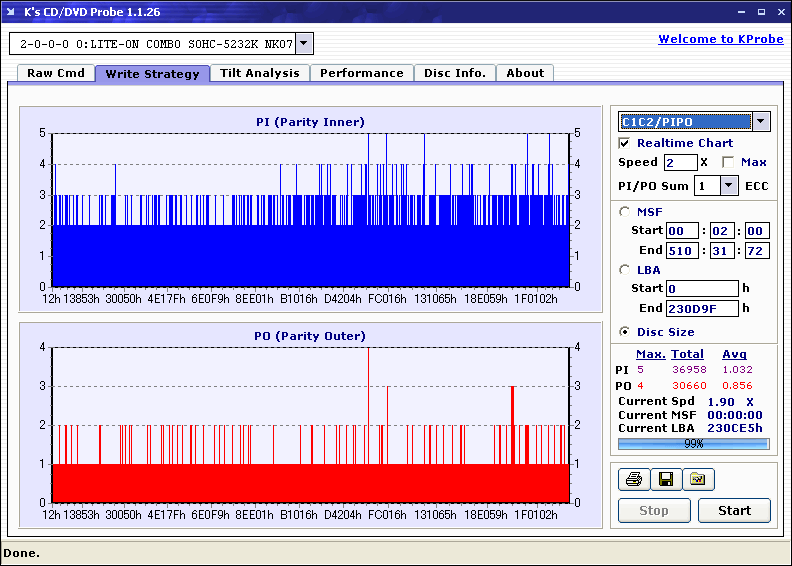Click the 99% scan progress bar
This screenshot has width=792, height=566.
[x=693, y=444]
